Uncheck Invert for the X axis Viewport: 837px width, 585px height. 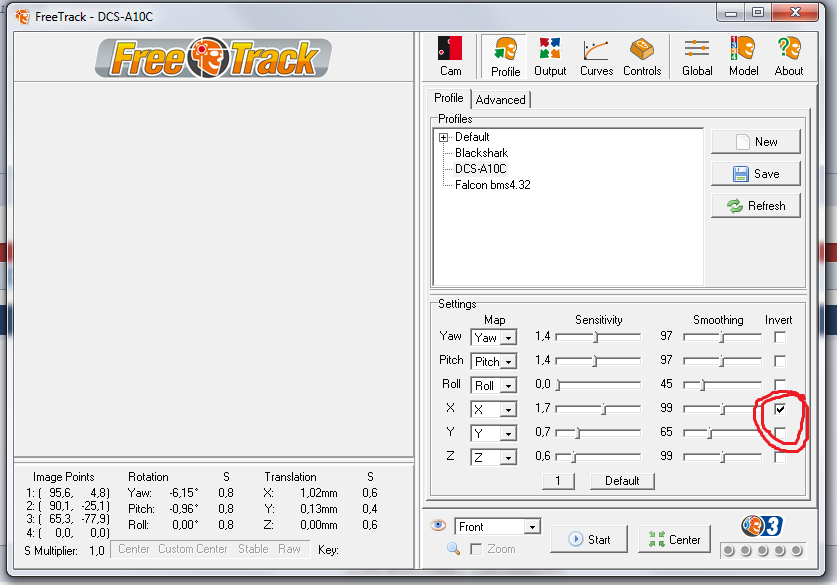[780, 409]
